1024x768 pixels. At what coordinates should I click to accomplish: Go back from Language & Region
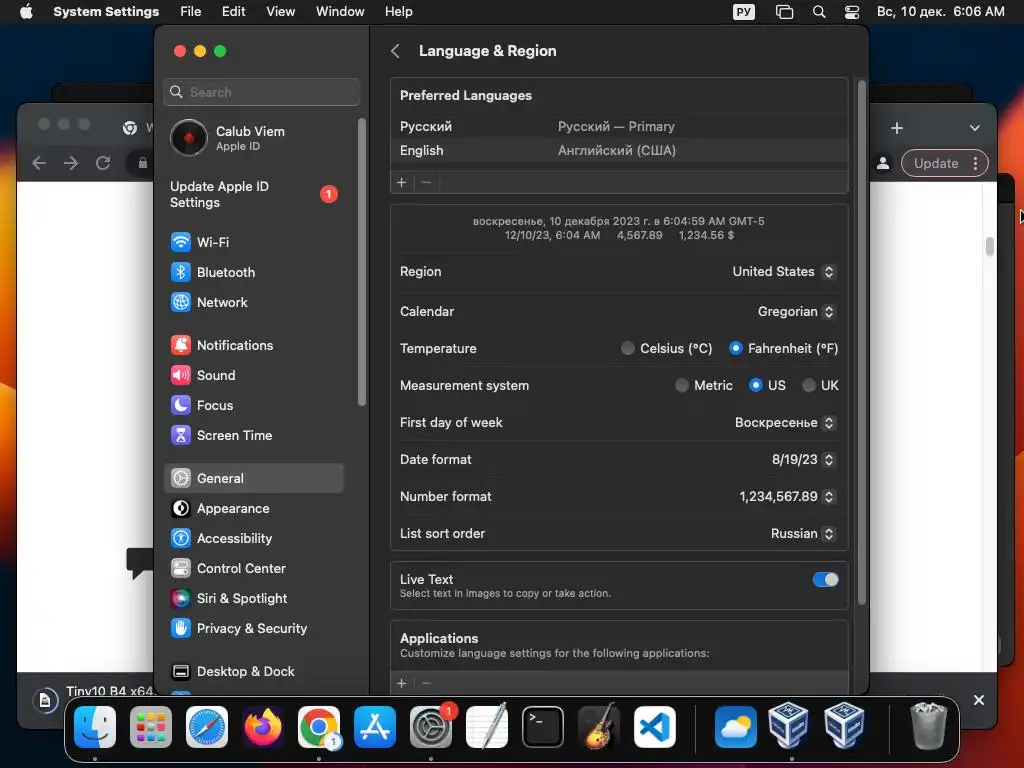395,51
